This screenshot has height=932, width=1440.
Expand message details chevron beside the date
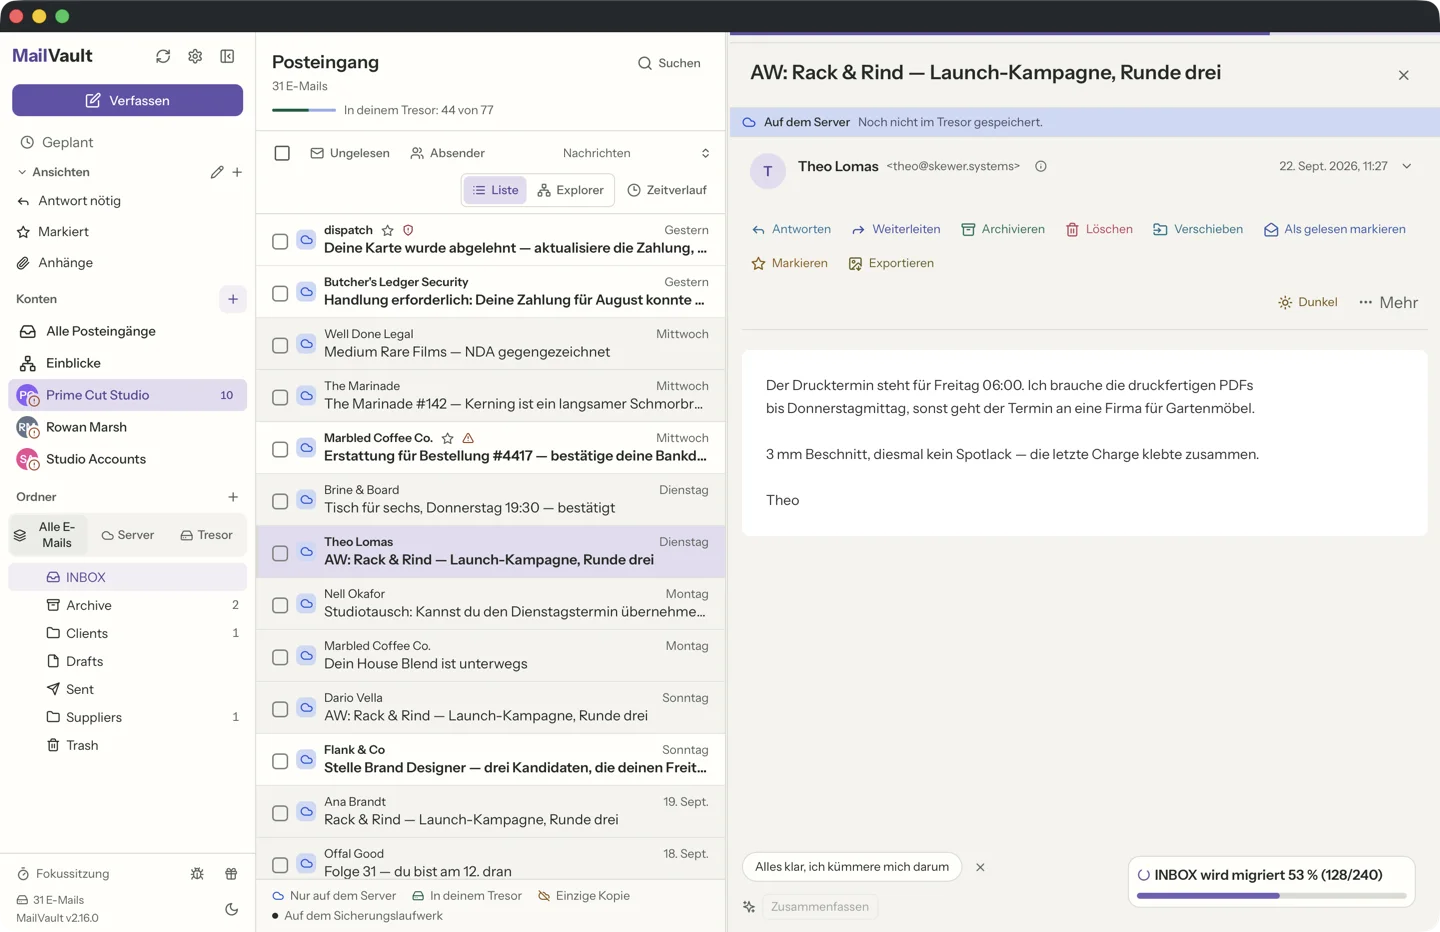pyautogui.click(x=1407, y=166)
